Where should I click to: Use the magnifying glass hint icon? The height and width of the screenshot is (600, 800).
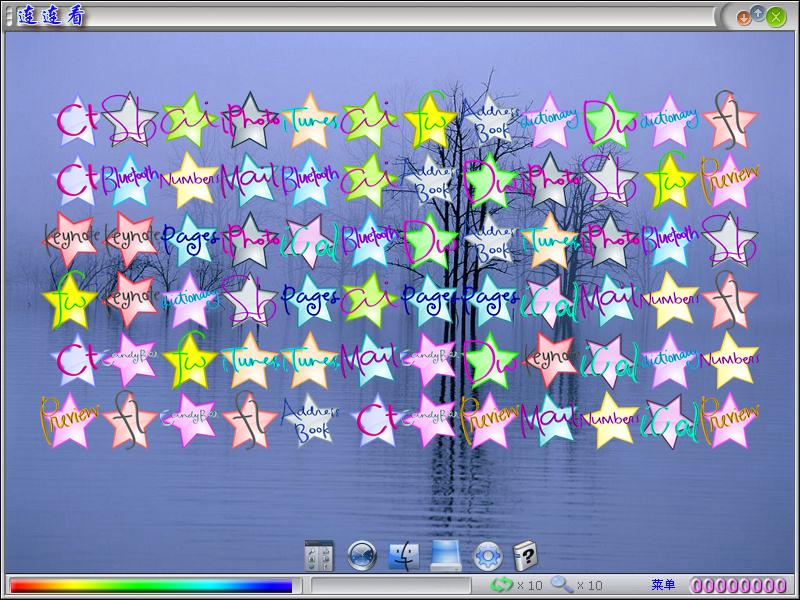(x=562, y=585)
